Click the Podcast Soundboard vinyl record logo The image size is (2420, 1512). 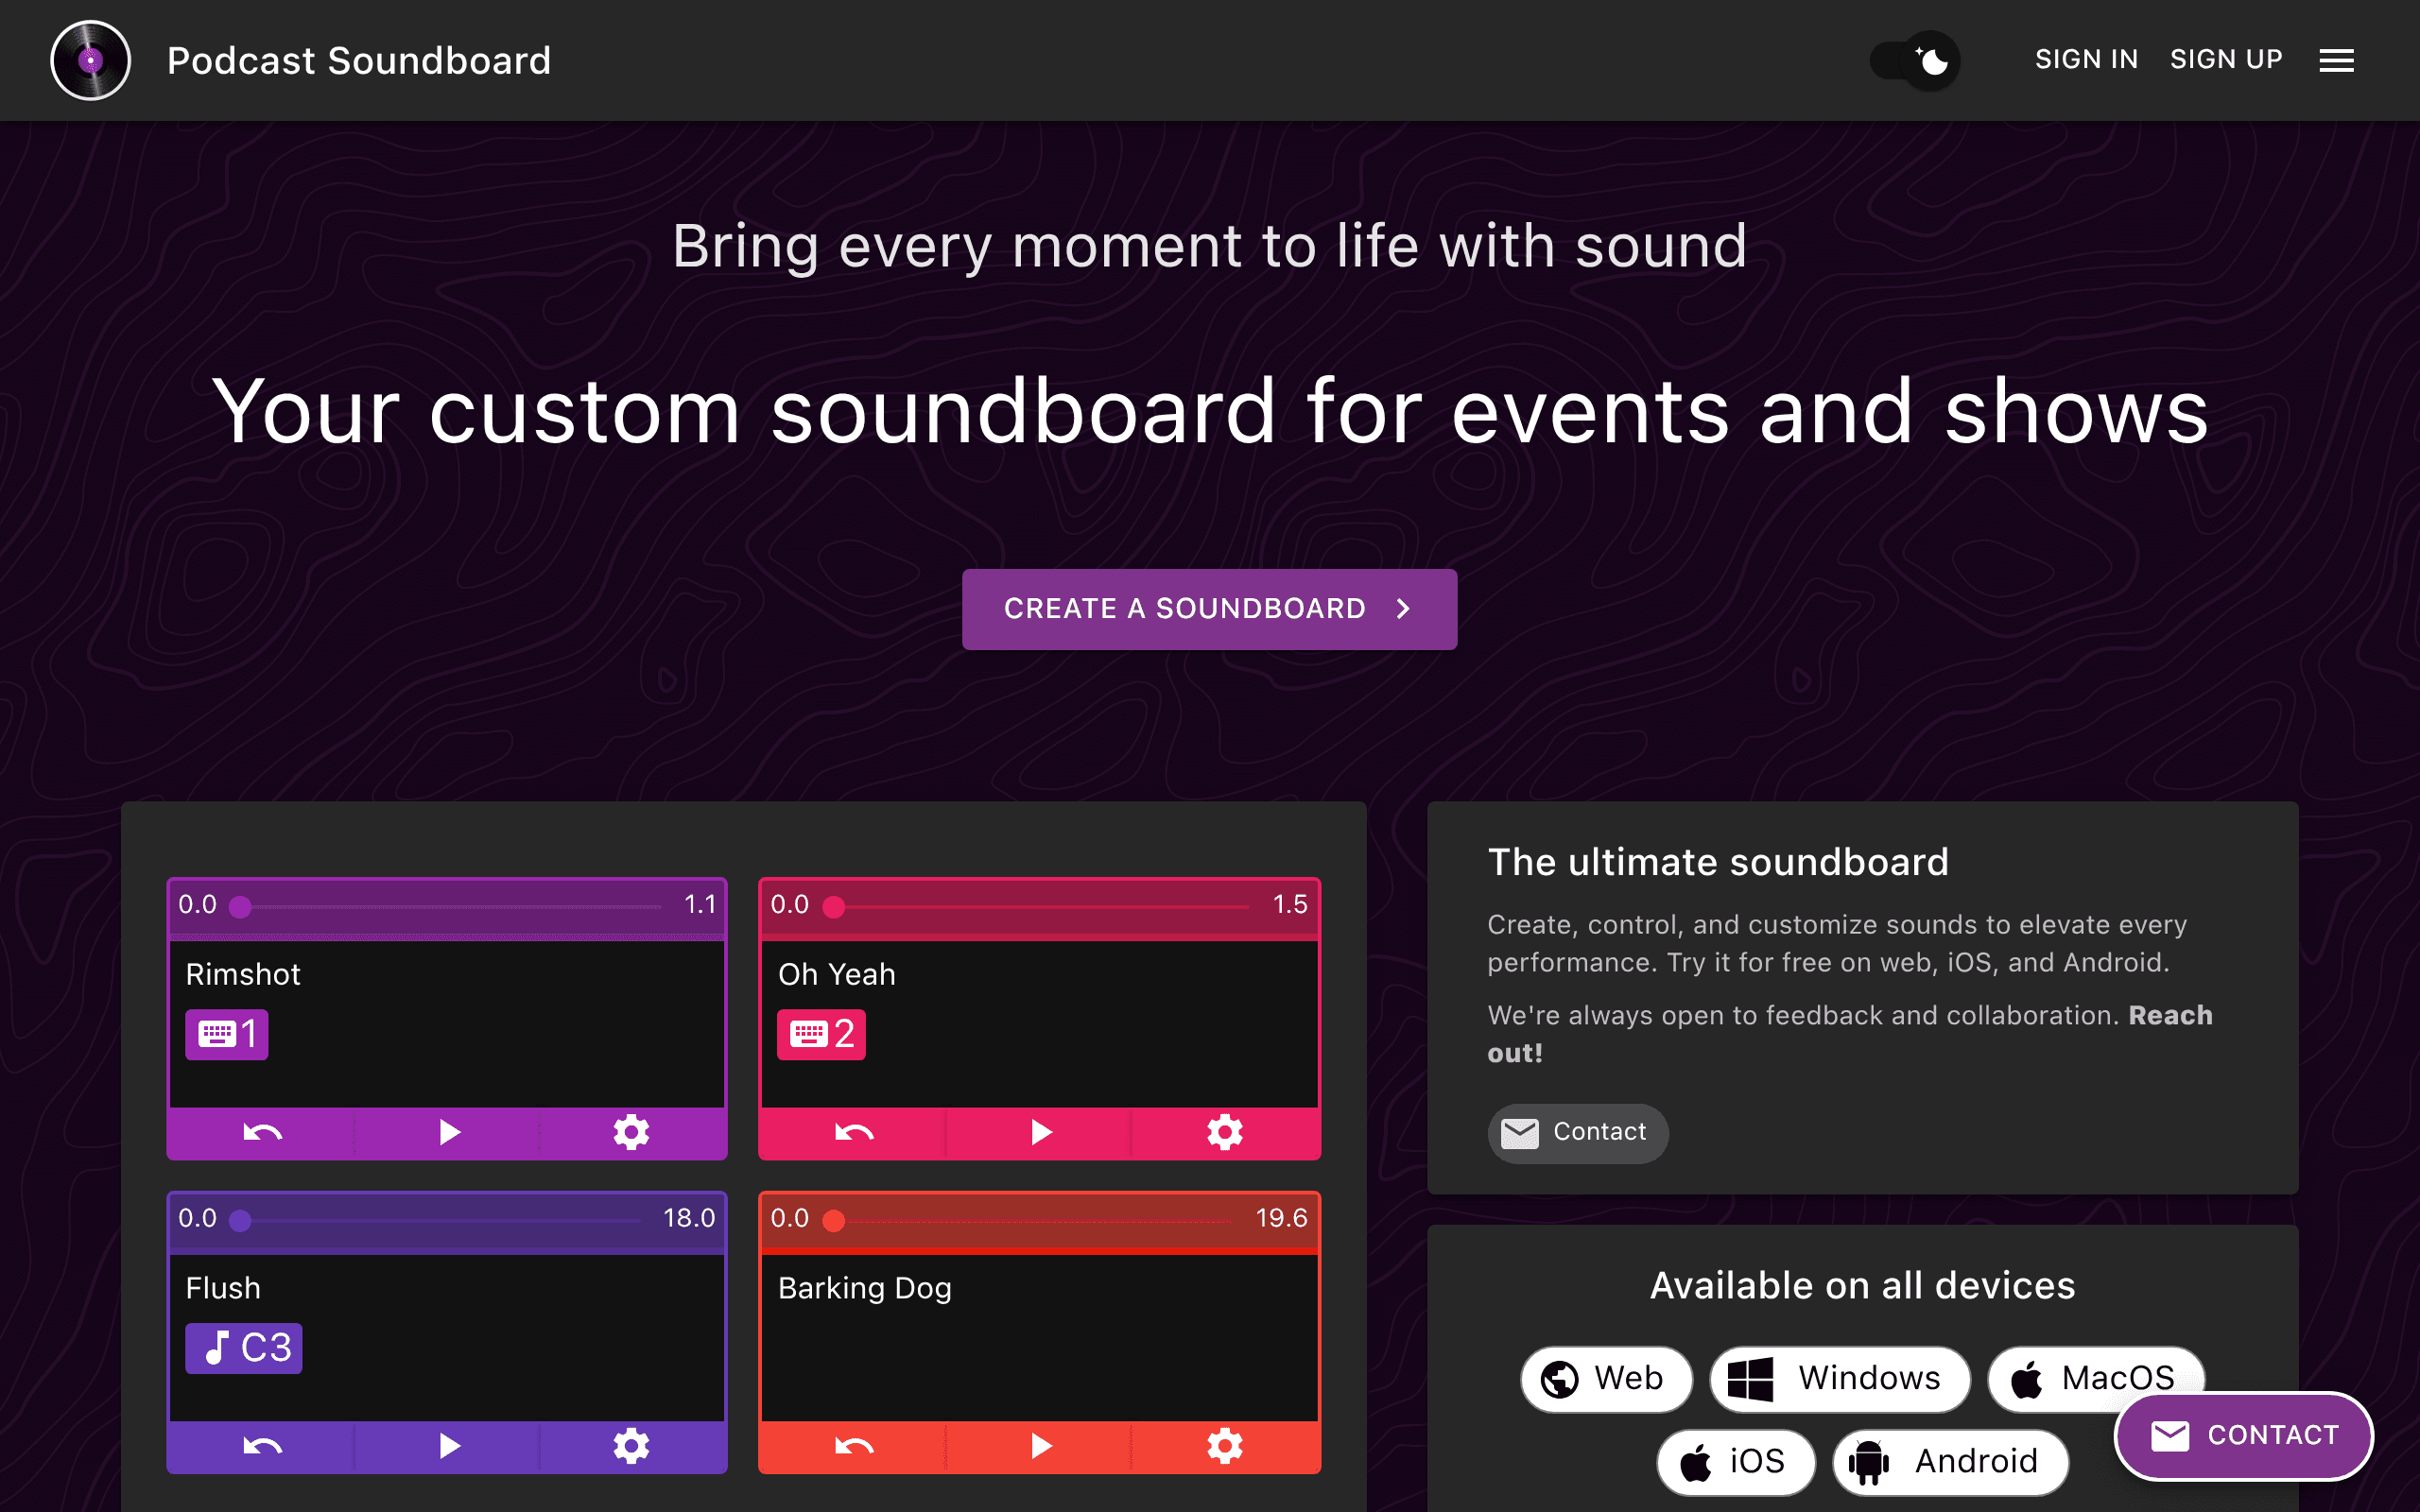click(90, 60)
